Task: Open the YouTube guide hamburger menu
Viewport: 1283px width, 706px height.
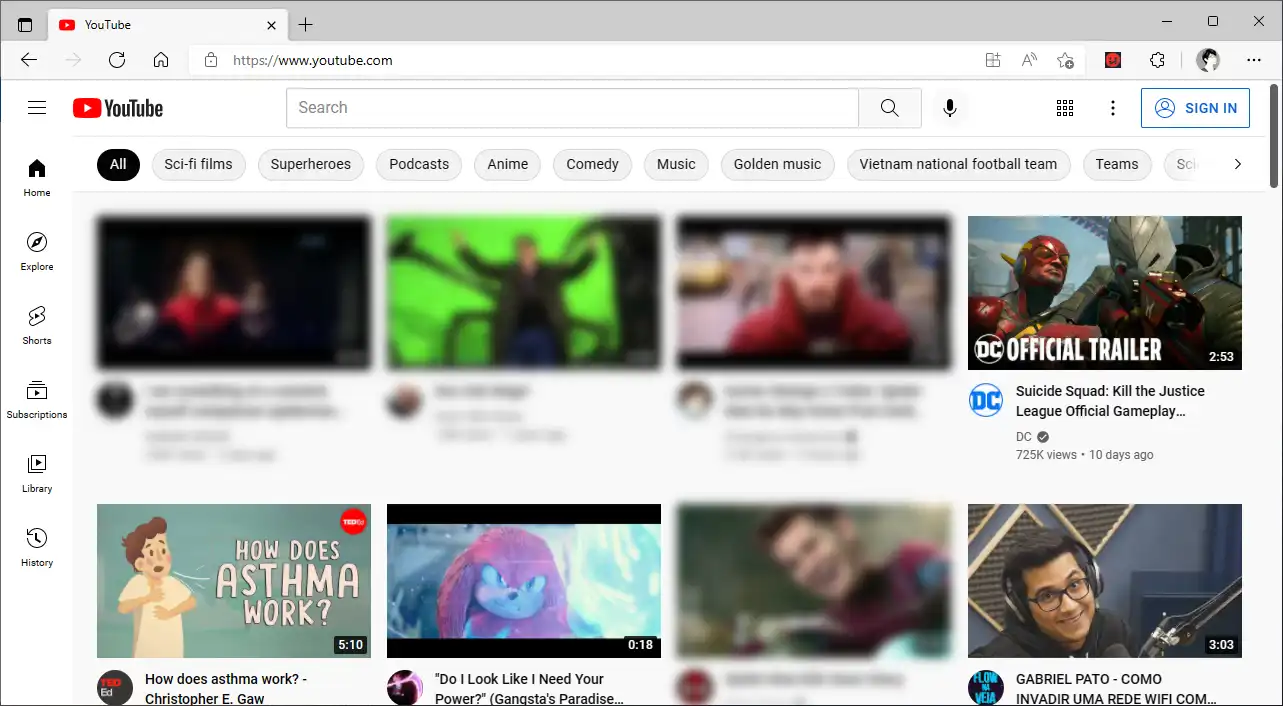Action: coord(37,108)
